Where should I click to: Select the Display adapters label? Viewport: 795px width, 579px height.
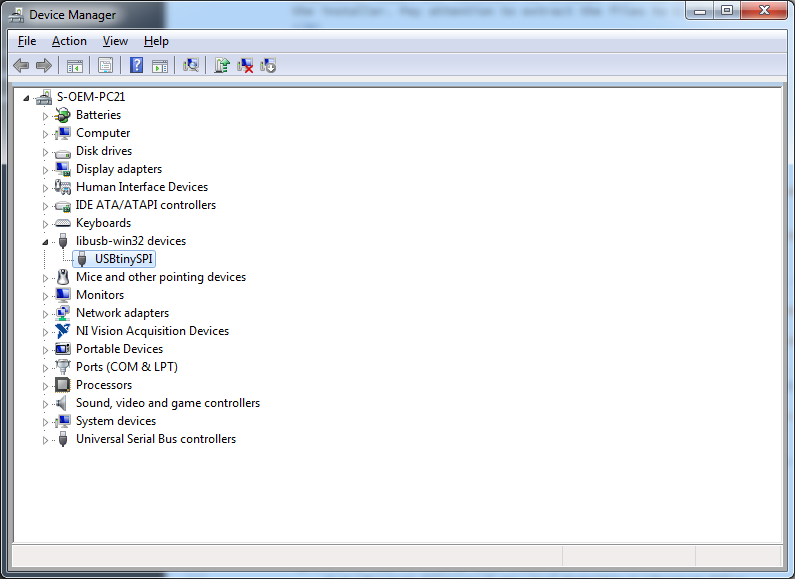(x=119, y=169)
